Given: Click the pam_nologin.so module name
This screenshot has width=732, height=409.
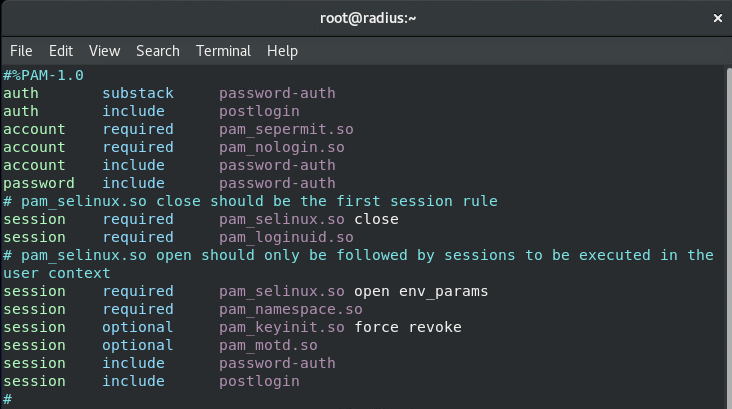Looking at the screenshot, I should (281, 147).
